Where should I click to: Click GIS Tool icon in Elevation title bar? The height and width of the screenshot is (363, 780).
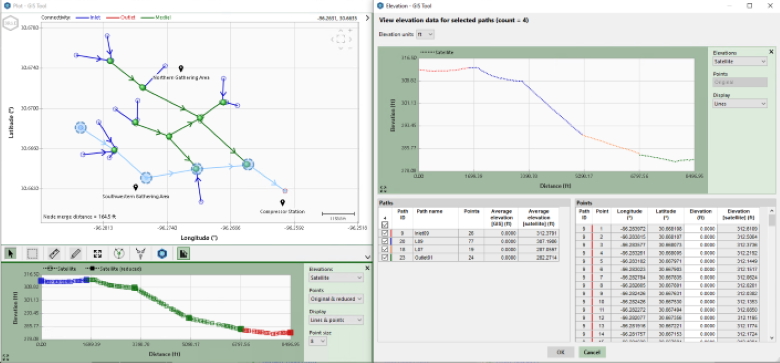(x=381, y=5)
